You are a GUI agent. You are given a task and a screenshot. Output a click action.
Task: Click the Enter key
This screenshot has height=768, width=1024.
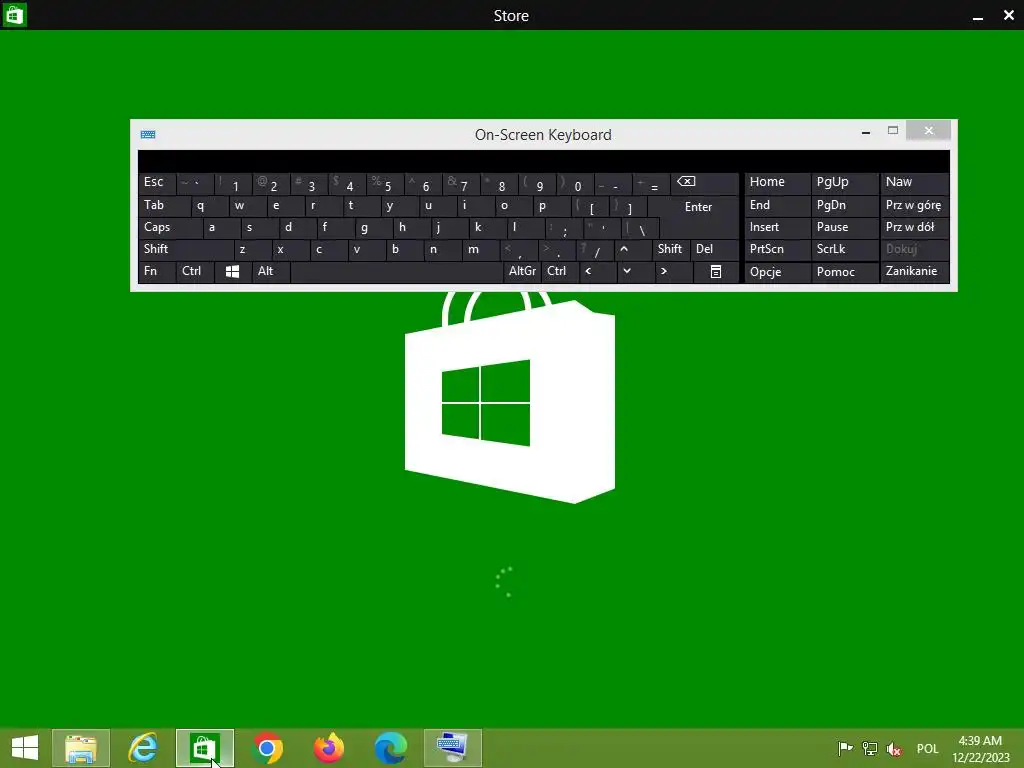(698, 216)
